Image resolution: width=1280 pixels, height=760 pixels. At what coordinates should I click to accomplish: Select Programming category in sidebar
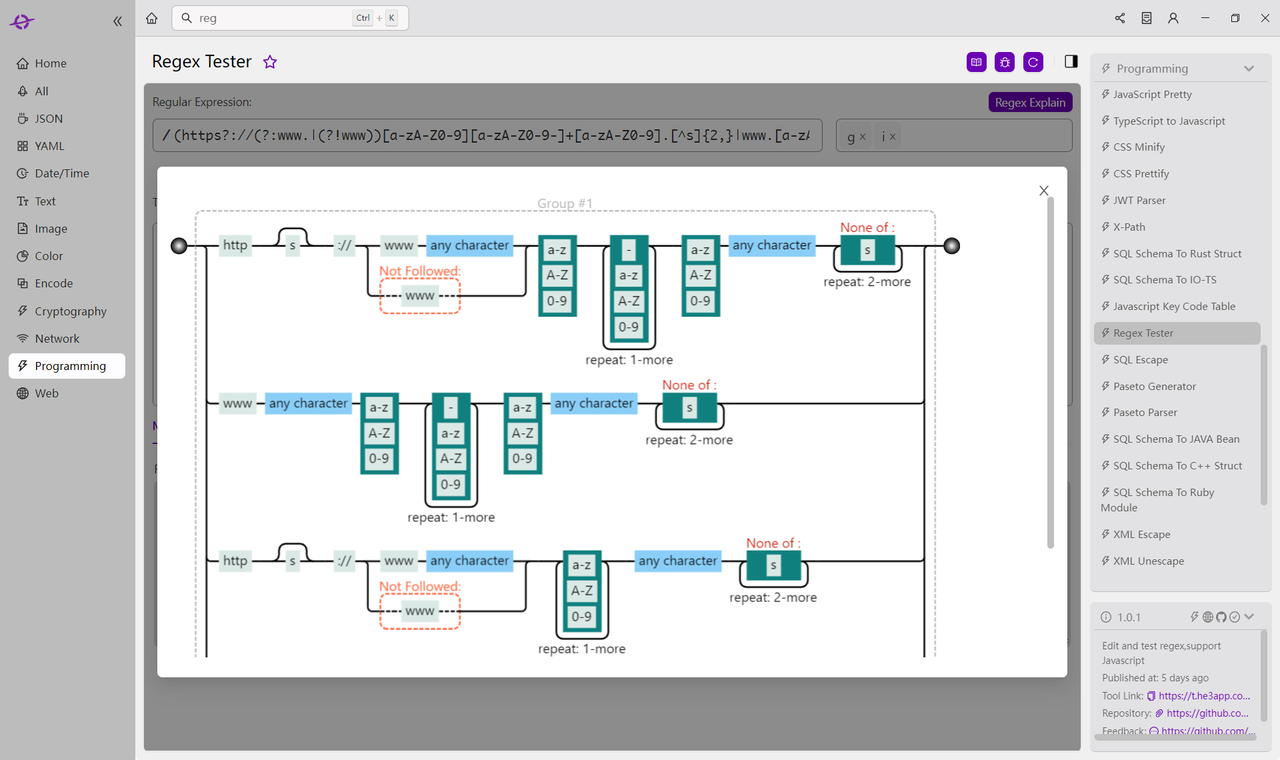67,366
